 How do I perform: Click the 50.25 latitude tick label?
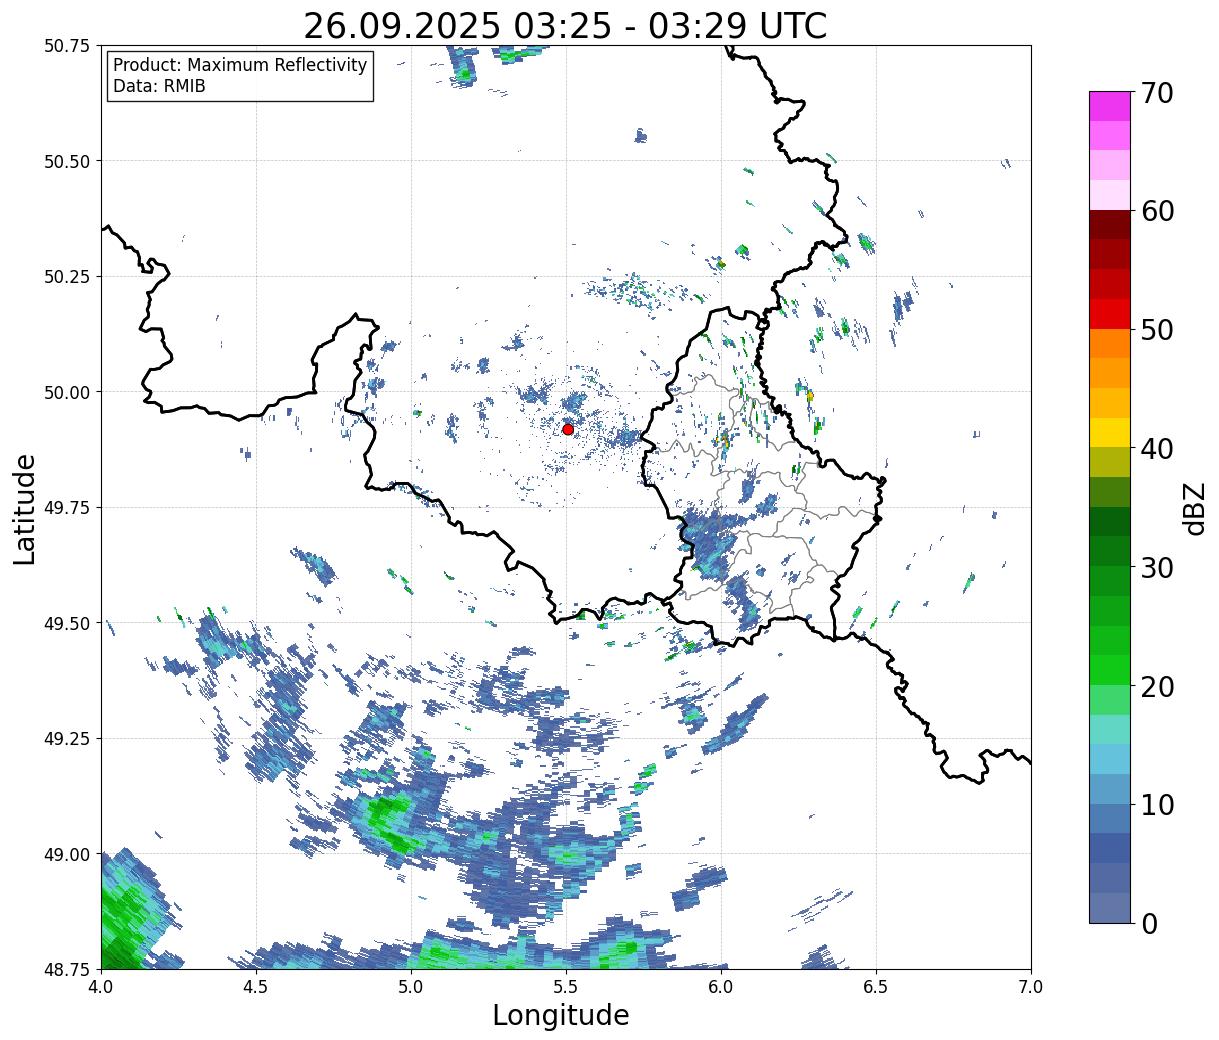point(67,277)
